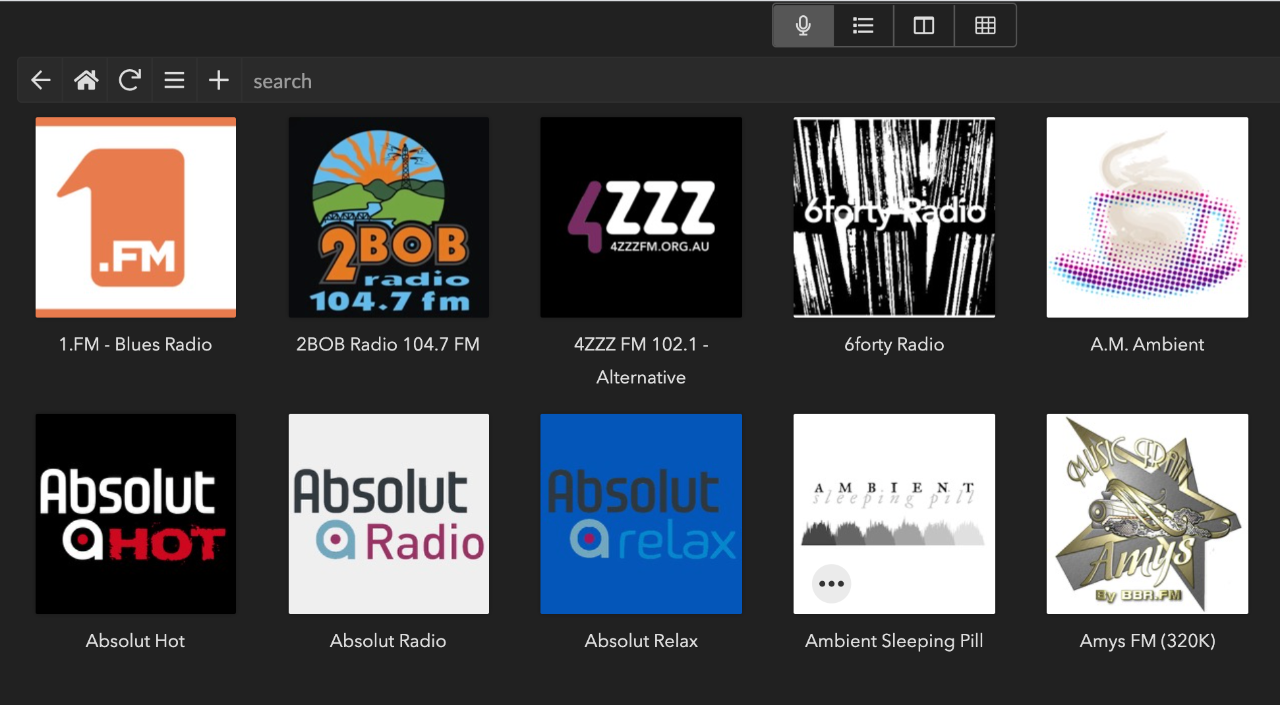Click the '1.FM - Blues Radio' label
This screenshot has width=1280, height=705.
[x=136, y=344]
